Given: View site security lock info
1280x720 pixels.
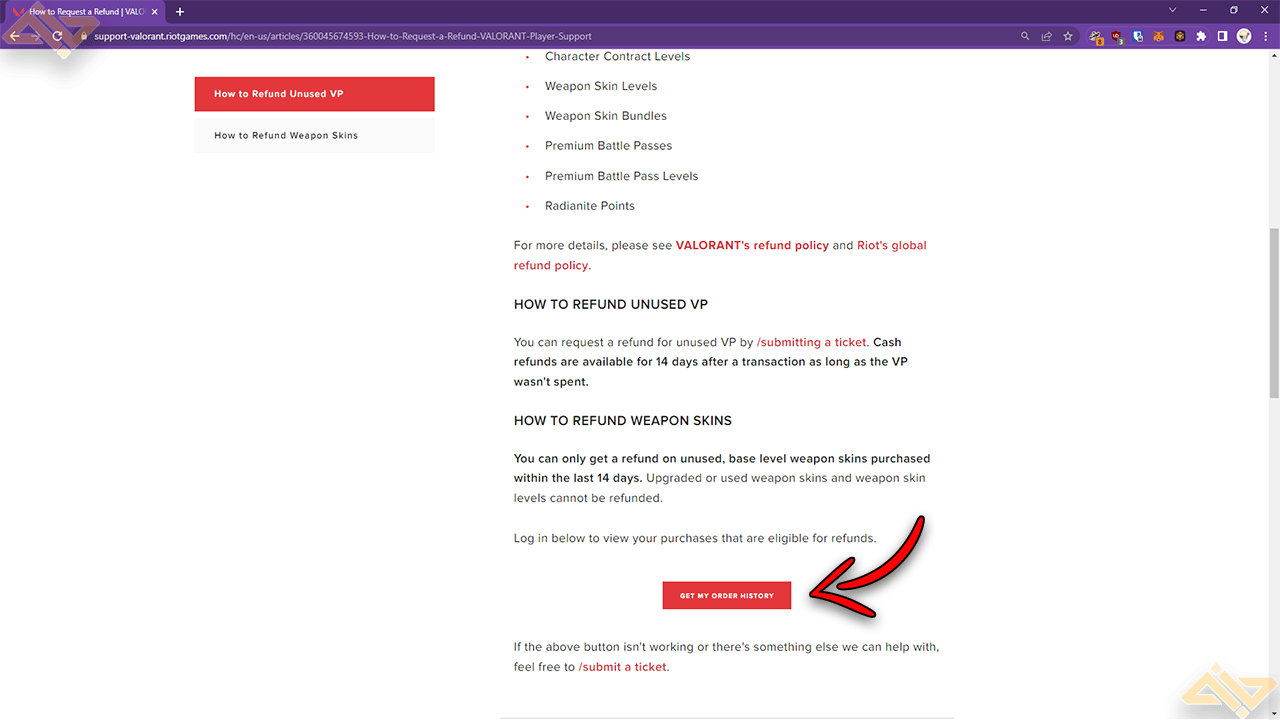Looking at the screenshot, I should 84,36.
